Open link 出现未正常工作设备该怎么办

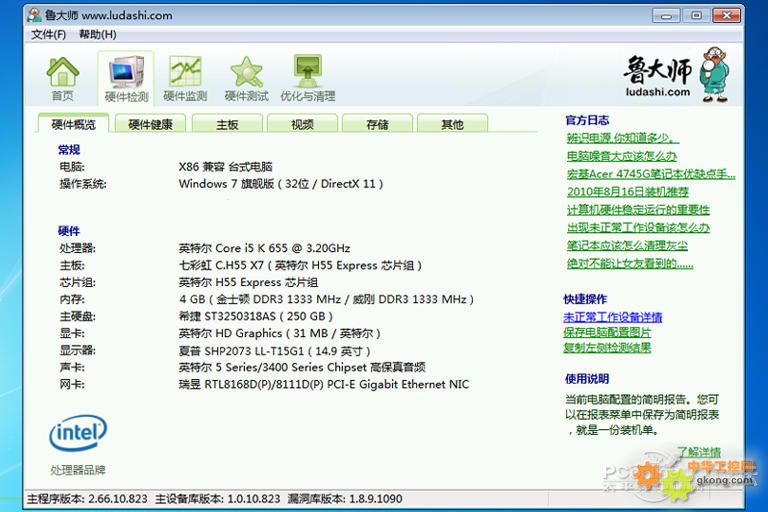pos(638,227)
